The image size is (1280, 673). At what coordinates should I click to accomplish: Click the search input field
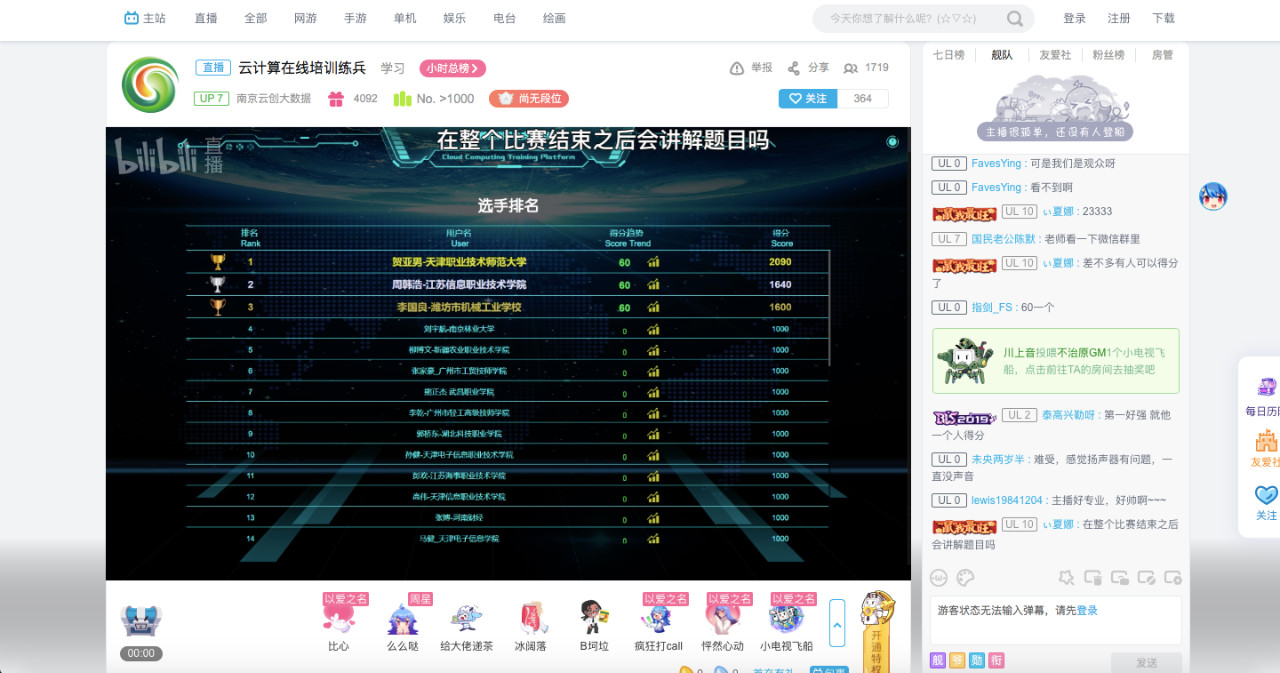pyautogui.click(x=905, y=19)
